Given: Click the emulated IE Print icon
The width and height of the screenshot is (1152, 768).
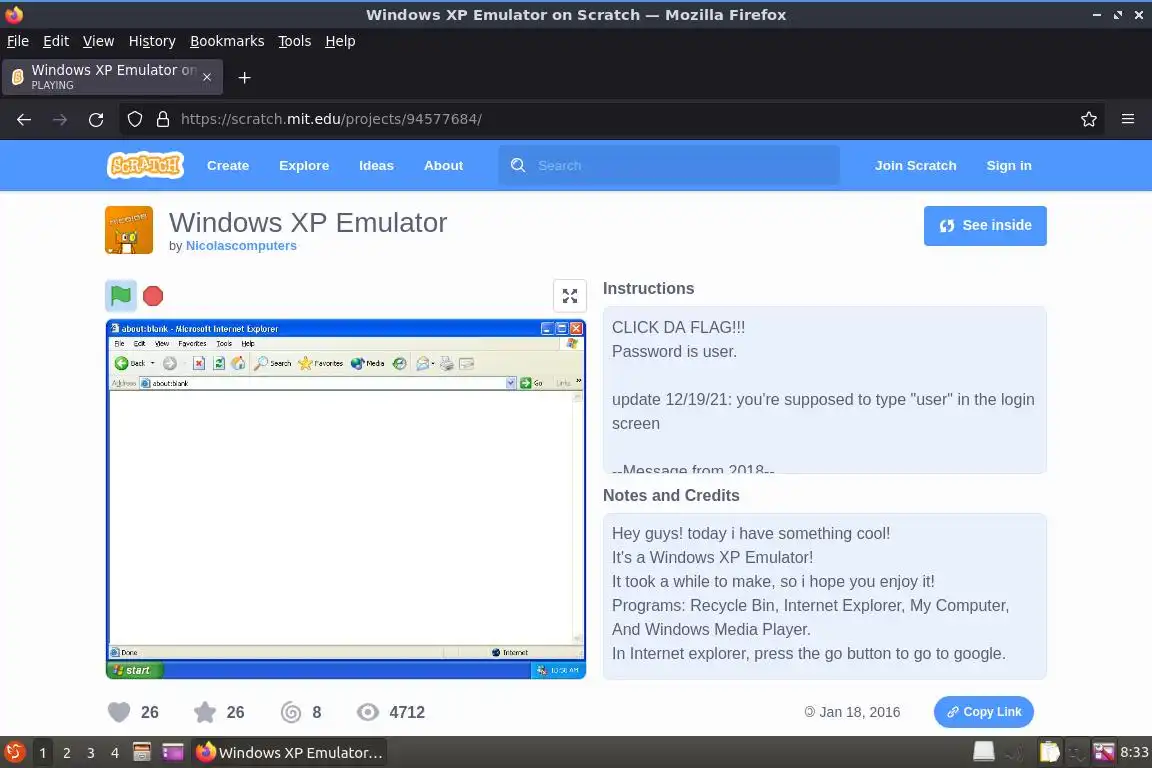Looking at the screenshot, I should (447, 363).
